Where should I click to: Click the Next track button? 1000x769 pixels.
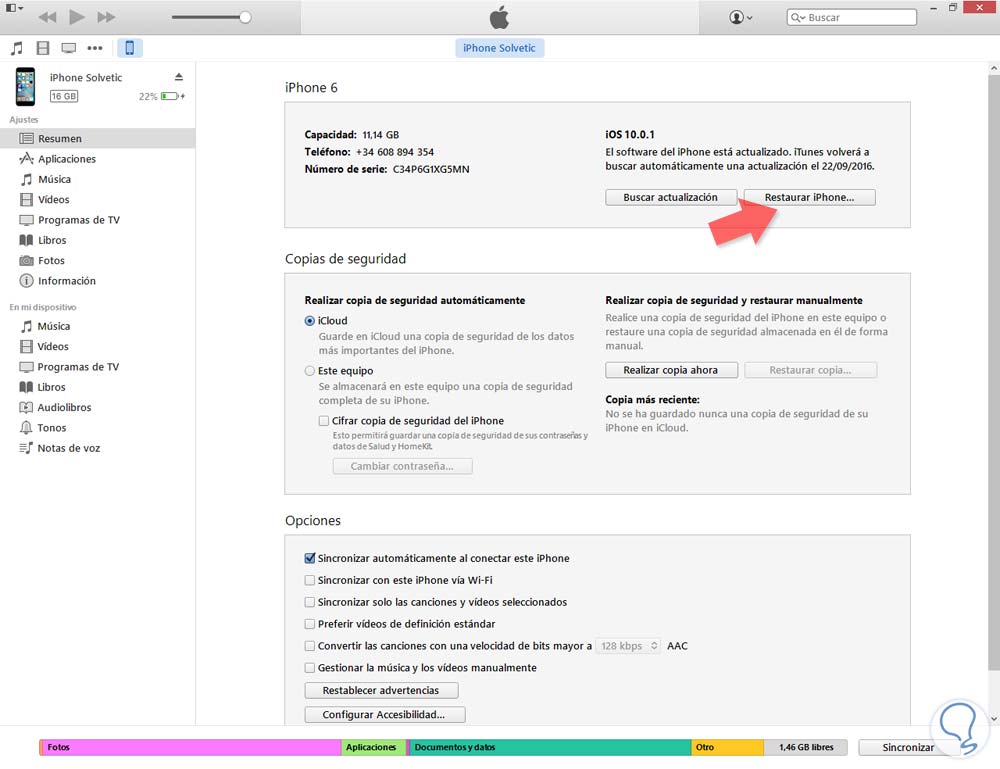point(106,17)
